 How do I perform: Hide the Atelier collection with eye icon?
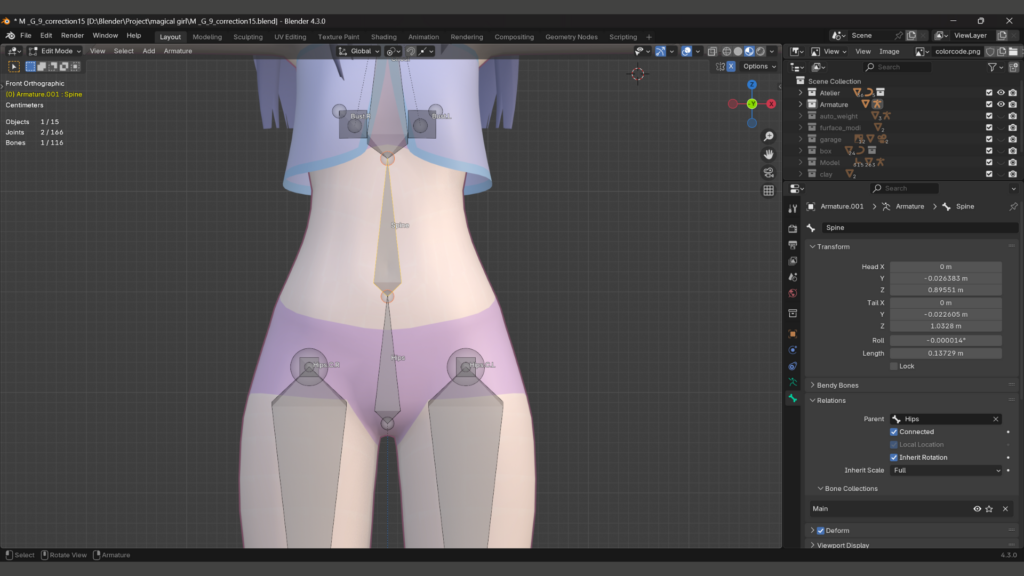click(1000, 93)
